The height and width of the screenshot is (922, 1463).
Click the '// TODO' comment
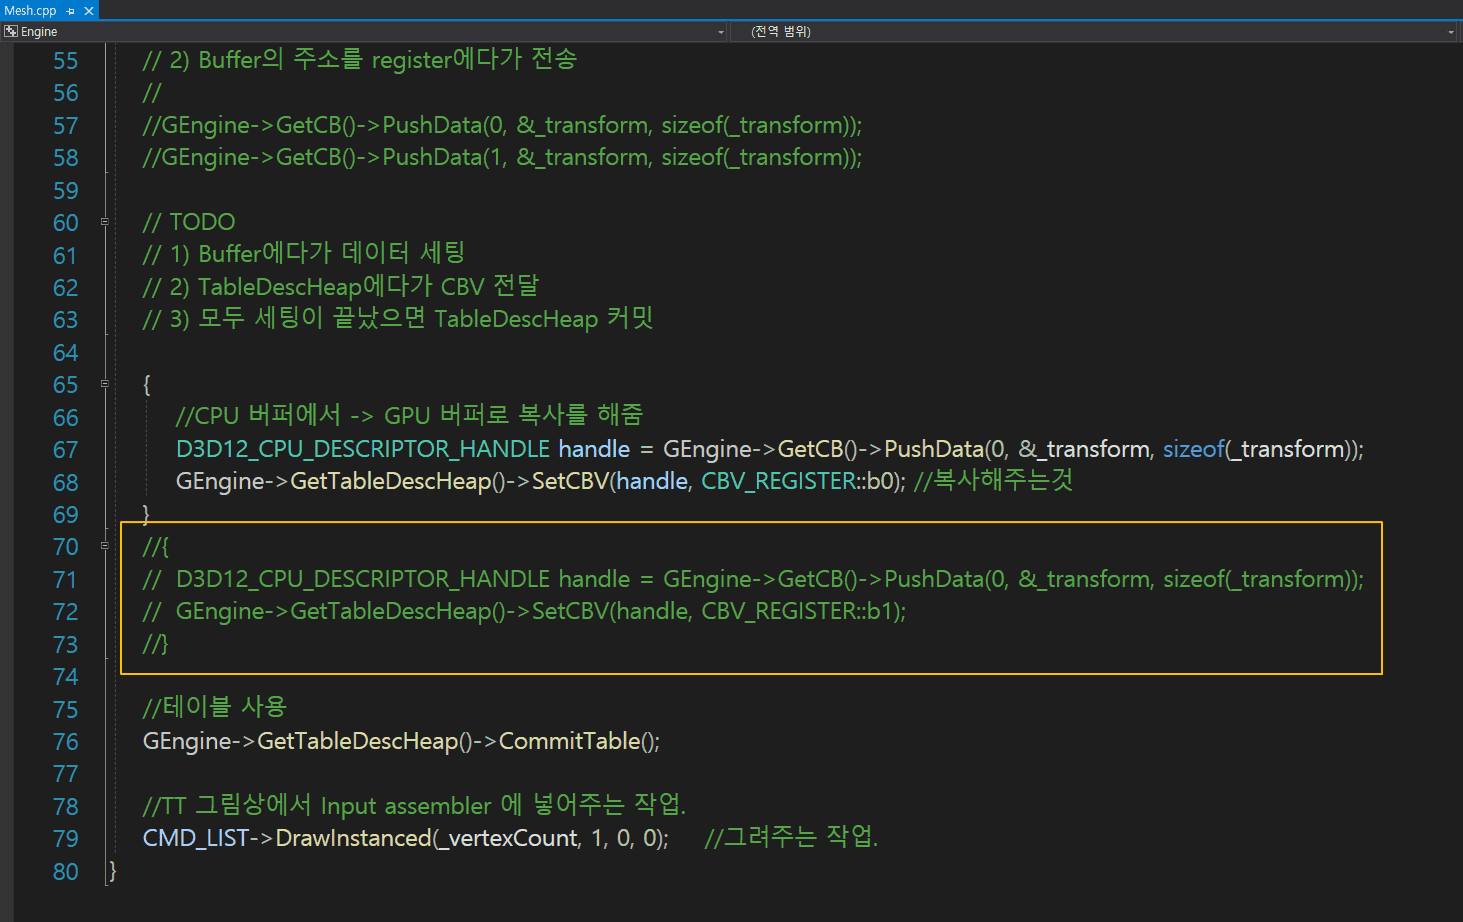click(189, 222)
